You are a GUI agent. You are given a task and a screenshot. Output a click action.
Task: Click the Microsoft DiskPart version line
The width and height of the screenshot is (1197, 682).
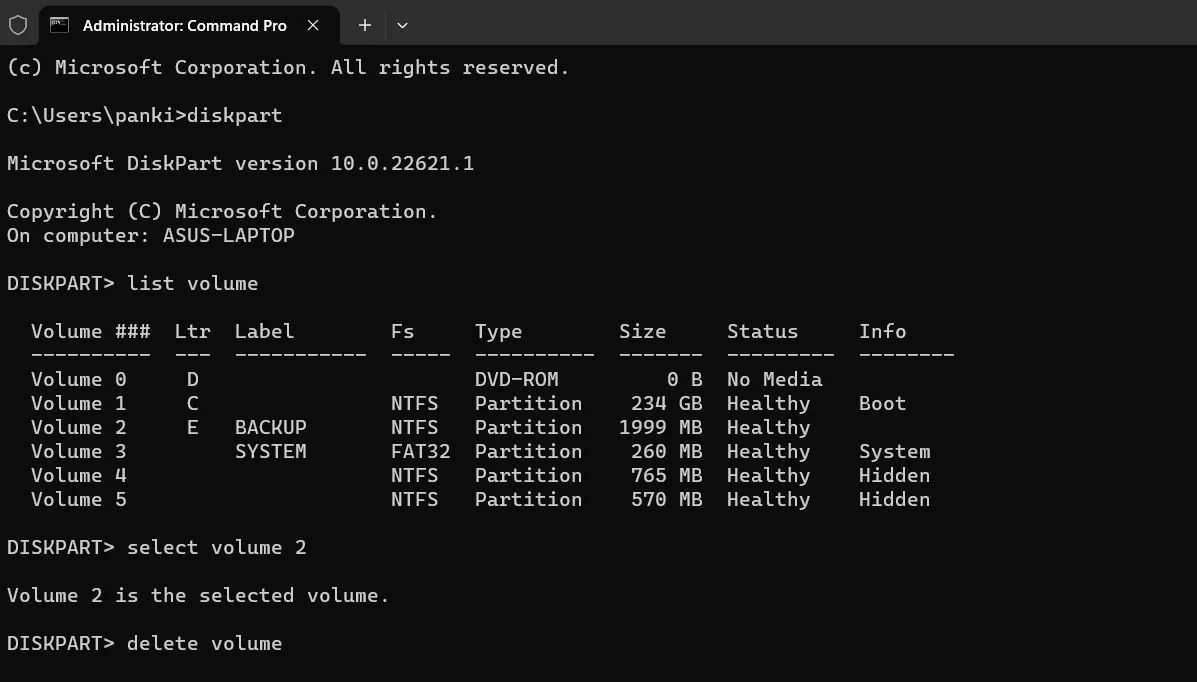pyautogui.click(x=240, y=163)
